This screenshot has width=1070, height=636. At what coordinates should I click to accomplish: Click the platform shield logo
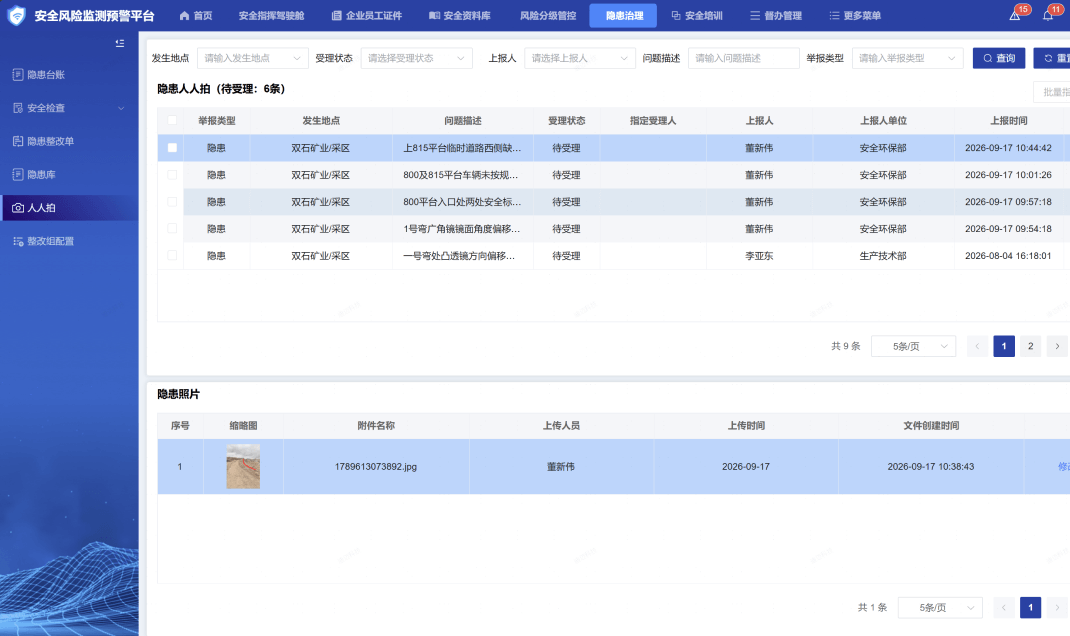(16, 15)
